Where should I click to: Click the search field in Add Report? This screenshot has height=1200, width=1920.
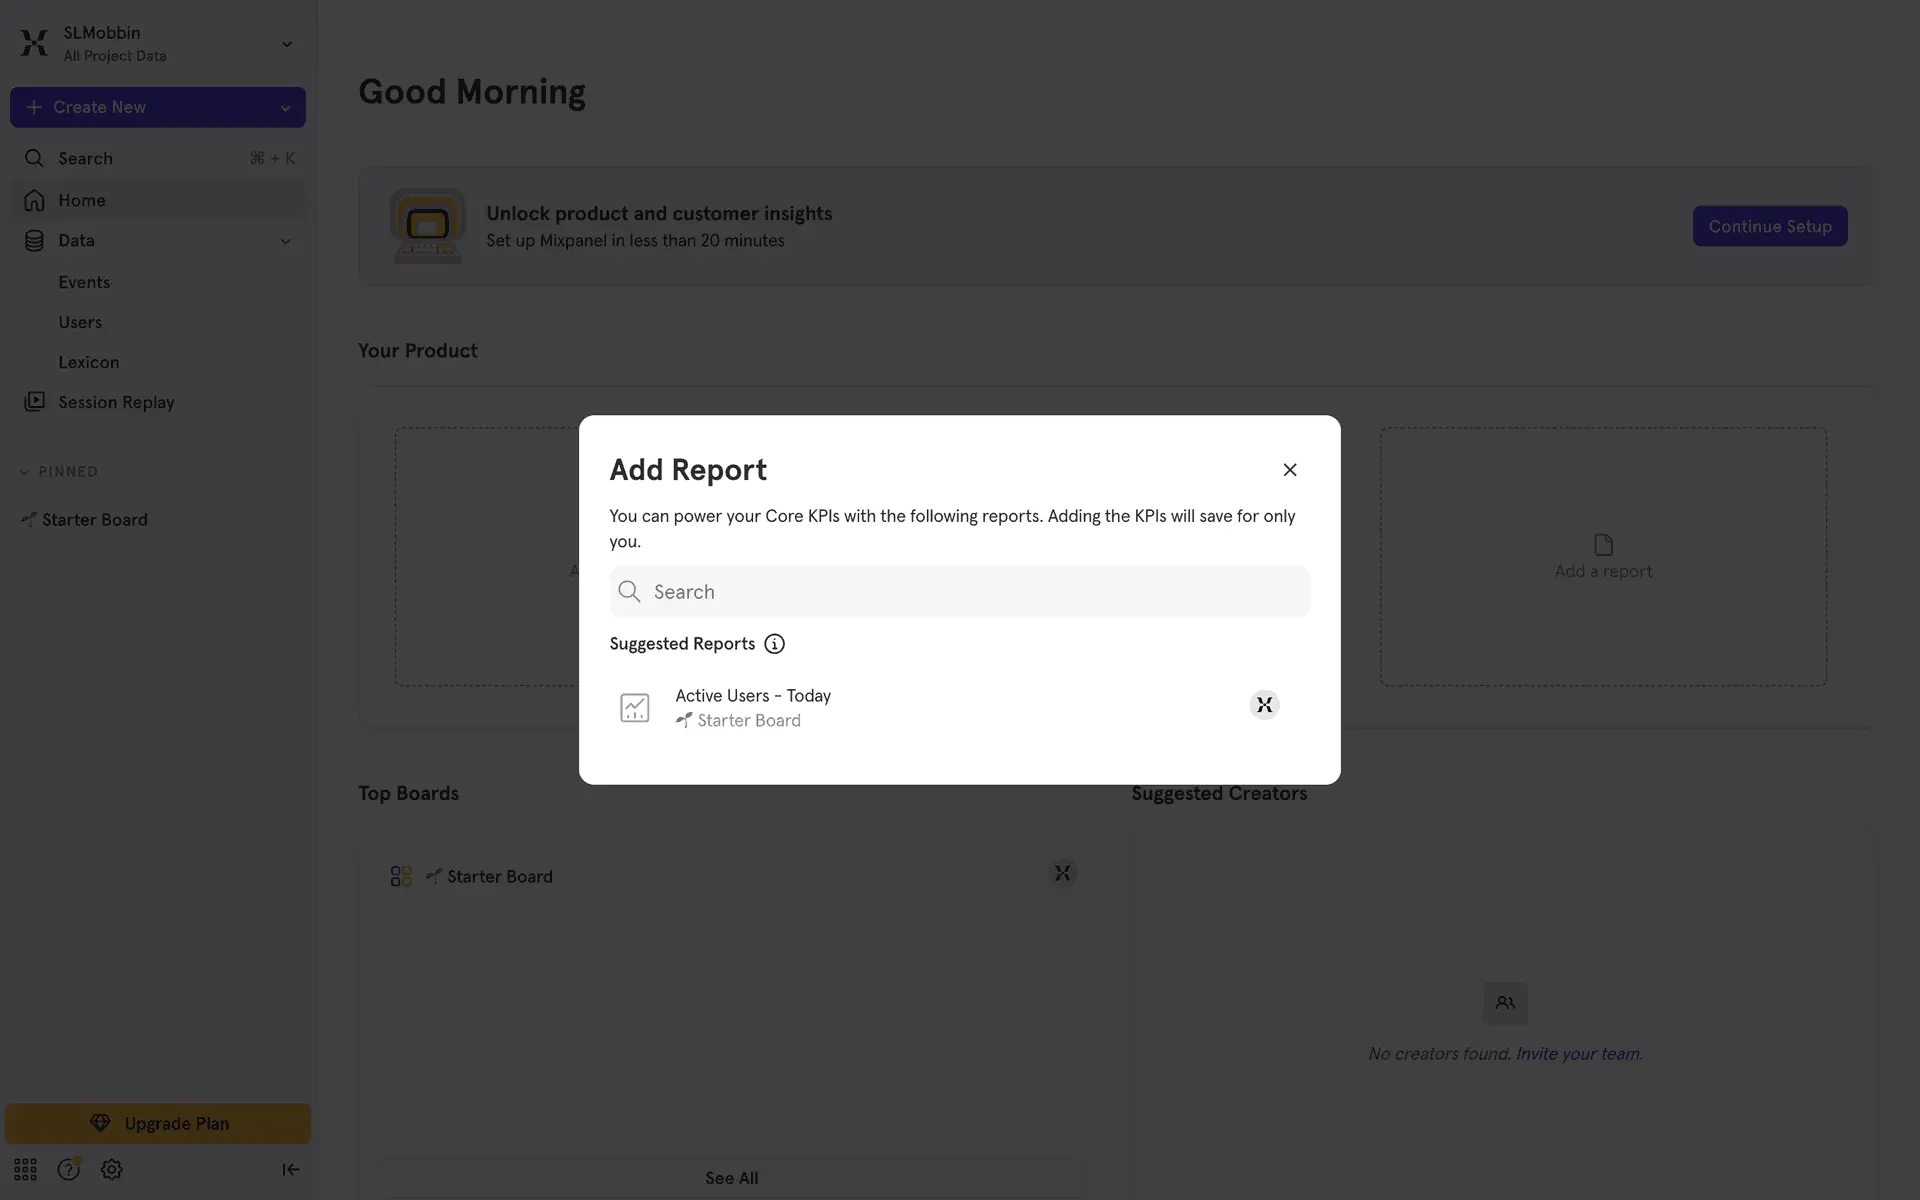point(960,592)
